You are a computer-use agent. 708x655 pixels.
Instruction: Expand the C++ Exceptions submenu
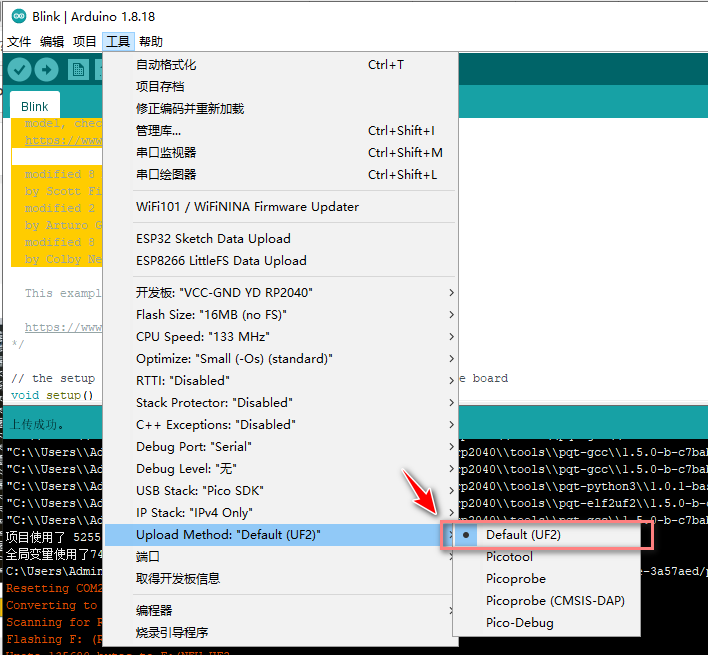(x=281, y=425)
